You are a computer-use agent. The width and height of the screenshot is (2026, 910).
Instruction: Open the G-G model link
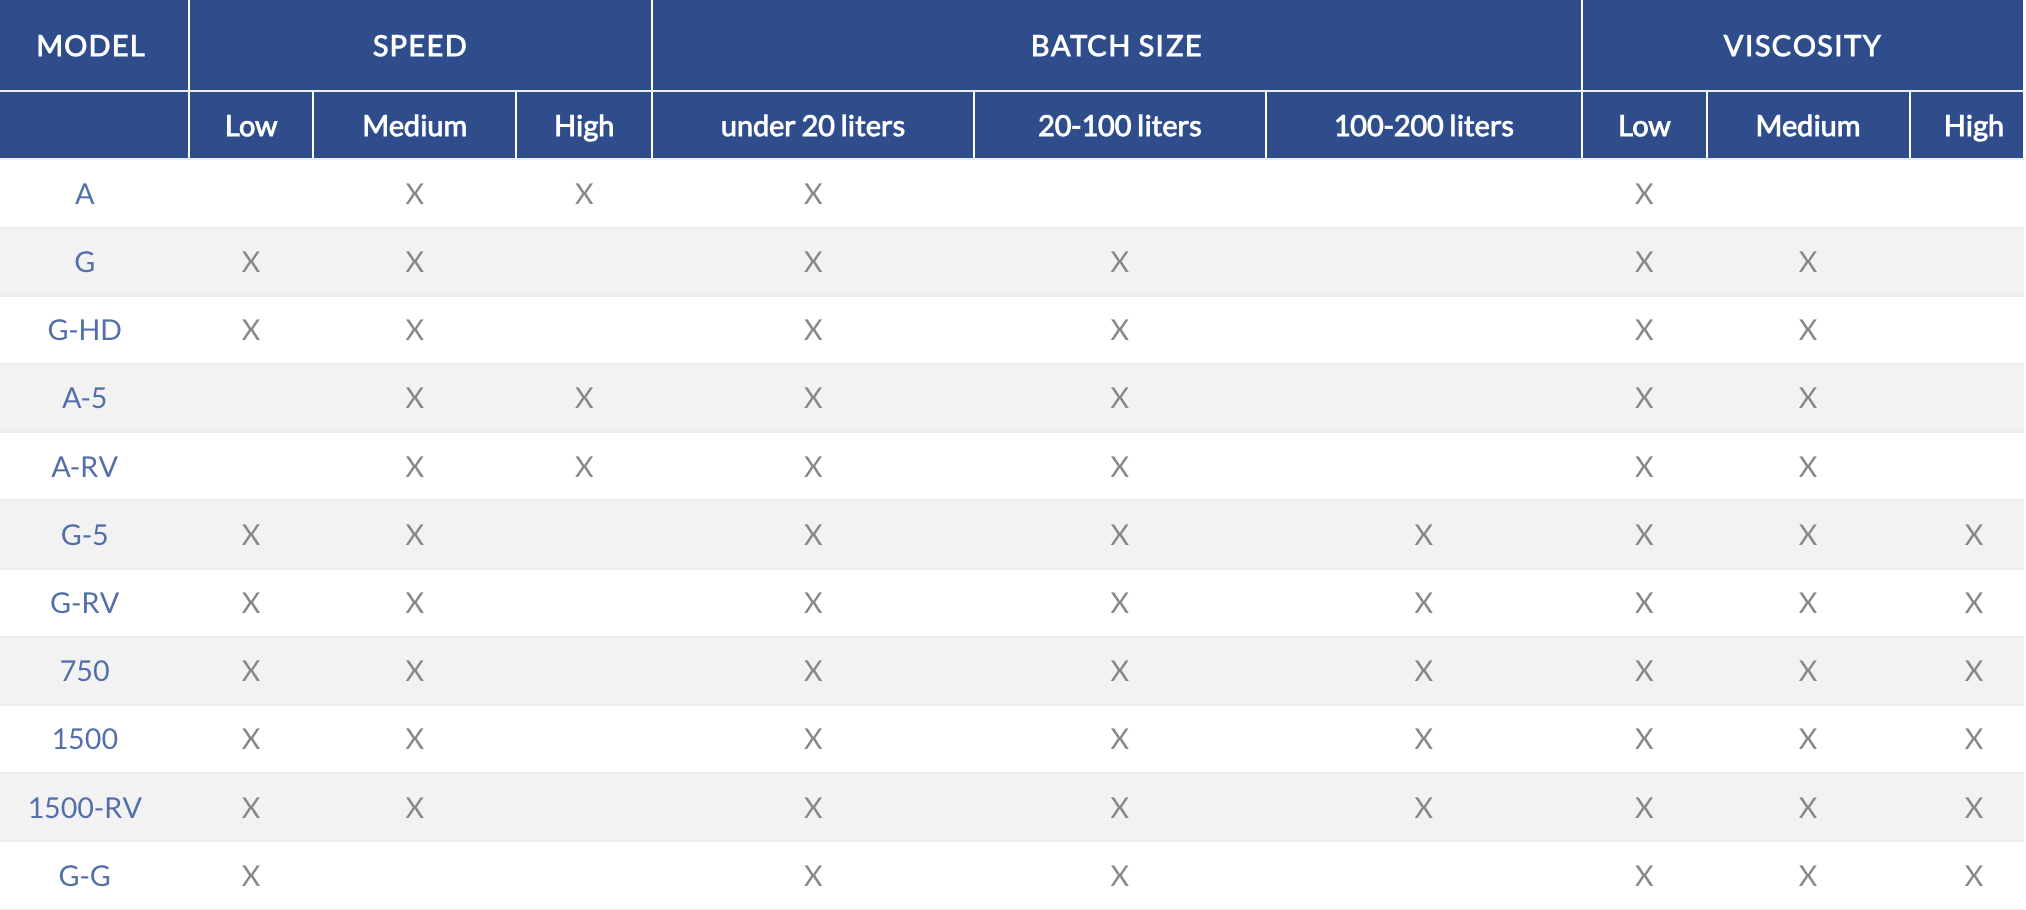point(85,876)
